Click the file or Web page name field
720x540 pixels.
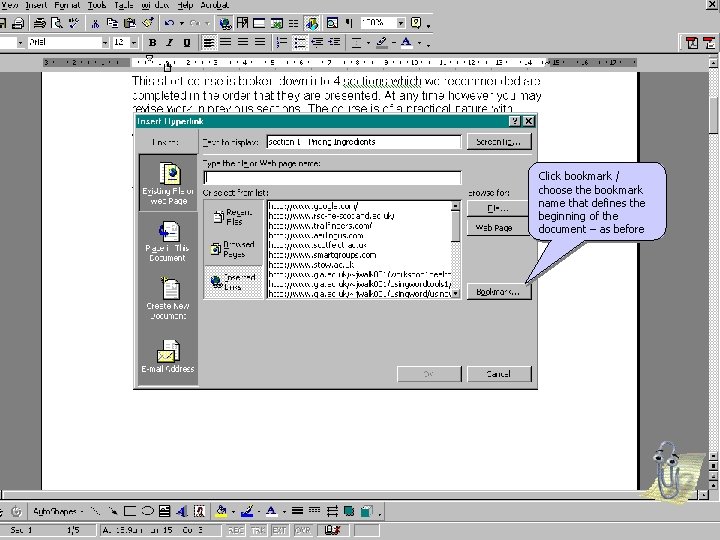pos(332,178)
